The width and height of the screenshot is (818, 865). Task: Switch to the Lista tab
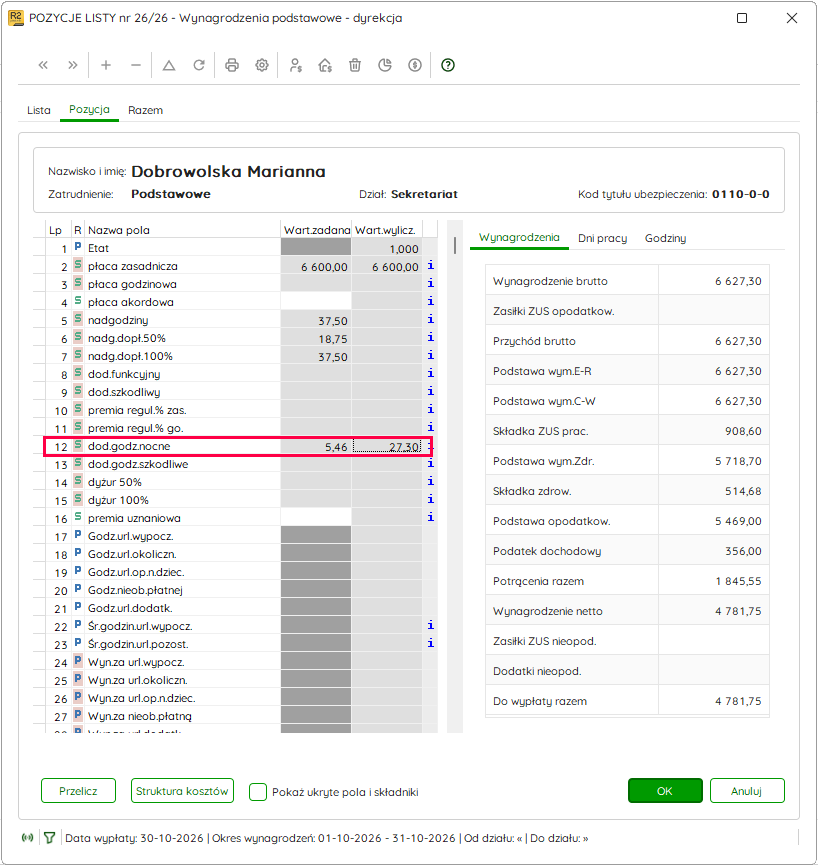click(39, 110)
